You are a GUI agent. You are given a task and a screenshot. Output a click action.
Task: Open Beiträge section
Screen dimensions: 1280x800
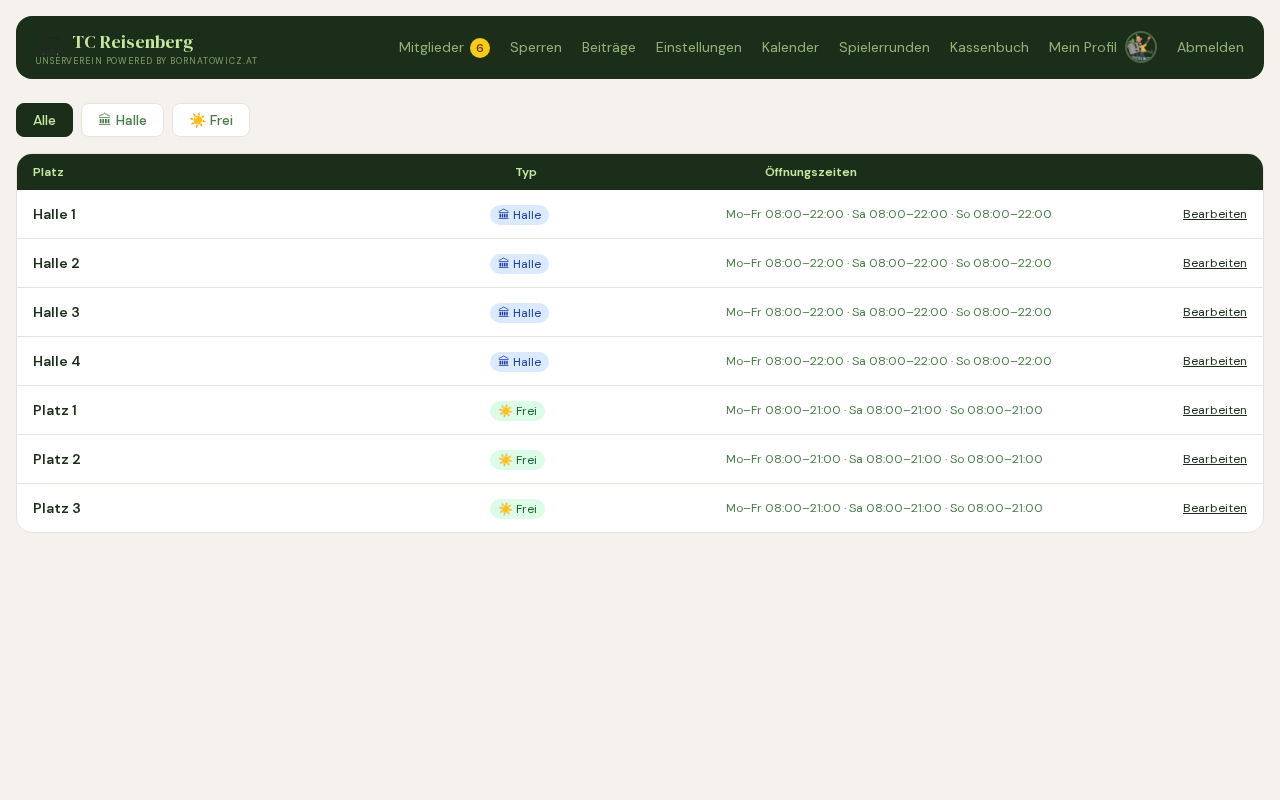609,47
